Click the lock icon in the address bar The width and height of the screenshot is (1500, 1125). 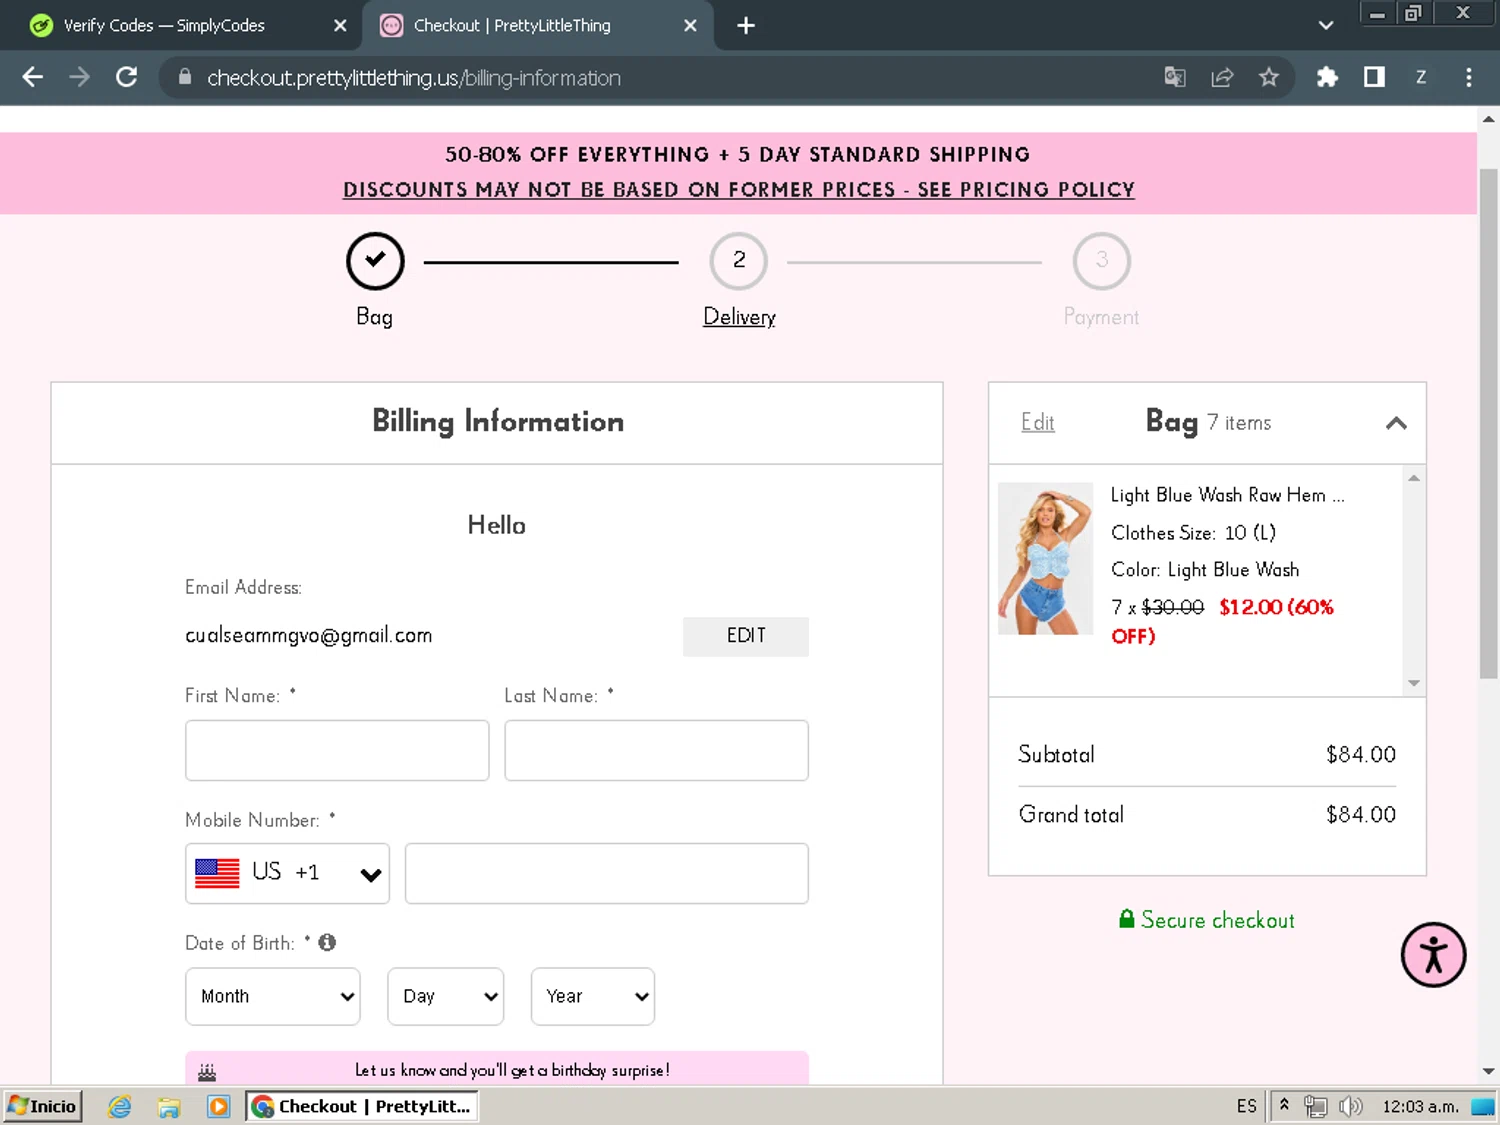click(185, 77)
